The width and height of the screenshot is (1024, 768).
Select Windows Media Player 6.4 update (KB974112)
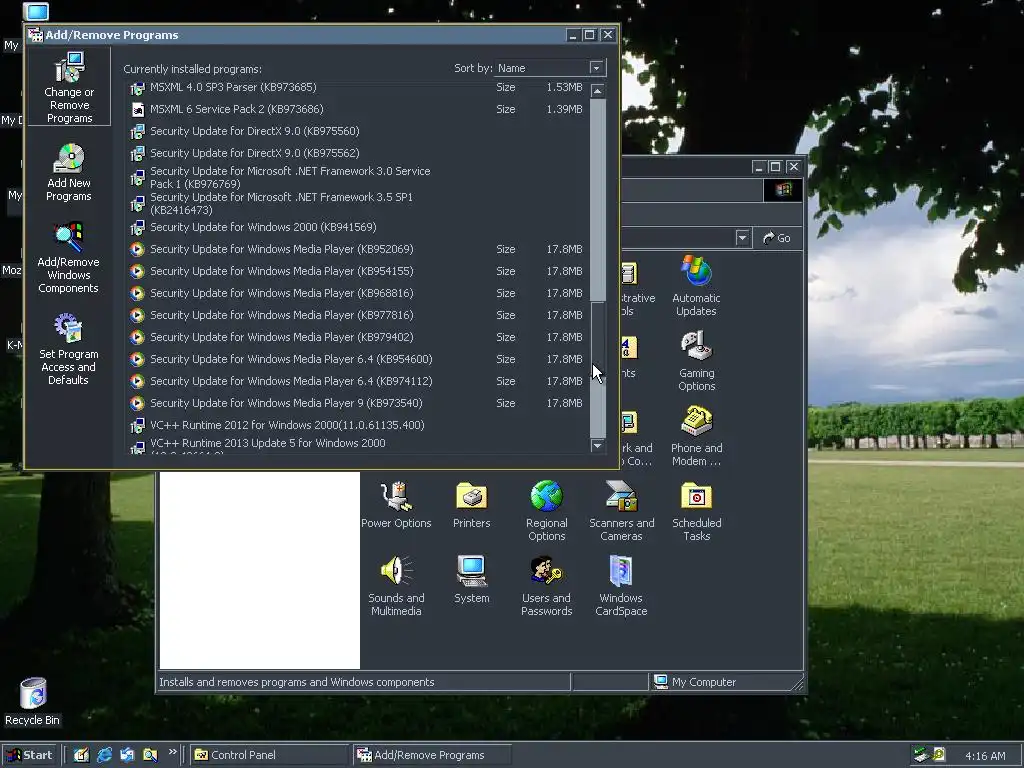point(356,381)
